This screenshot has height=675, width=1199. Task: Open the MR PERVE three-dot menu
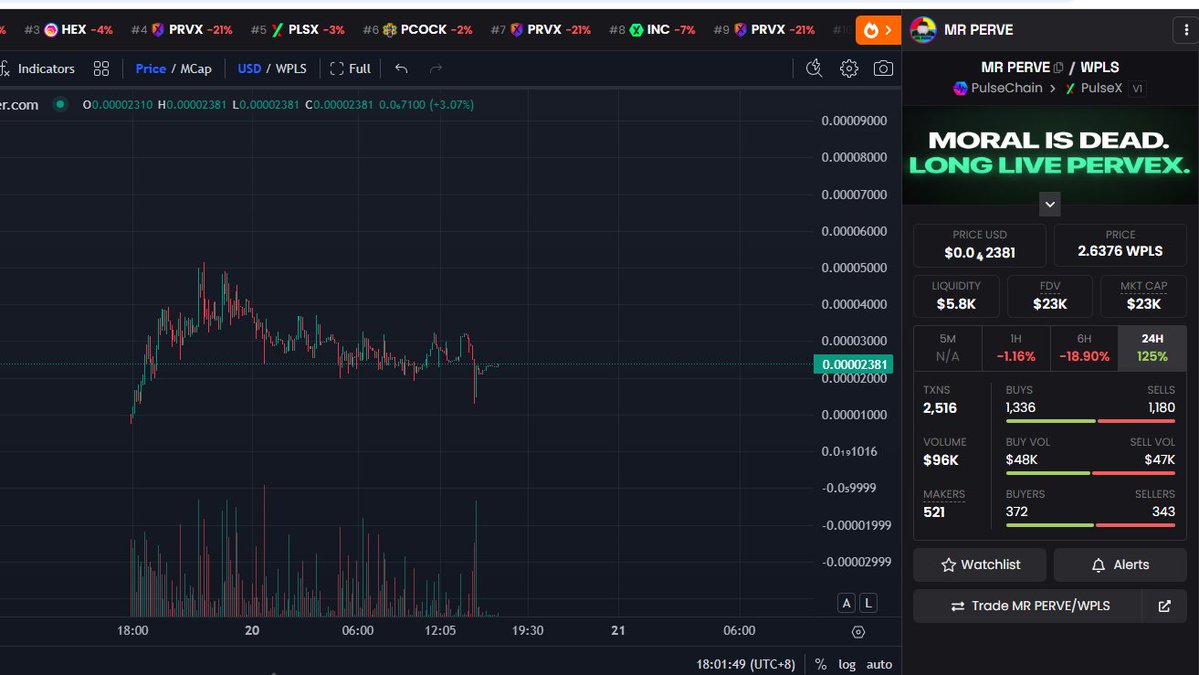1186,30
